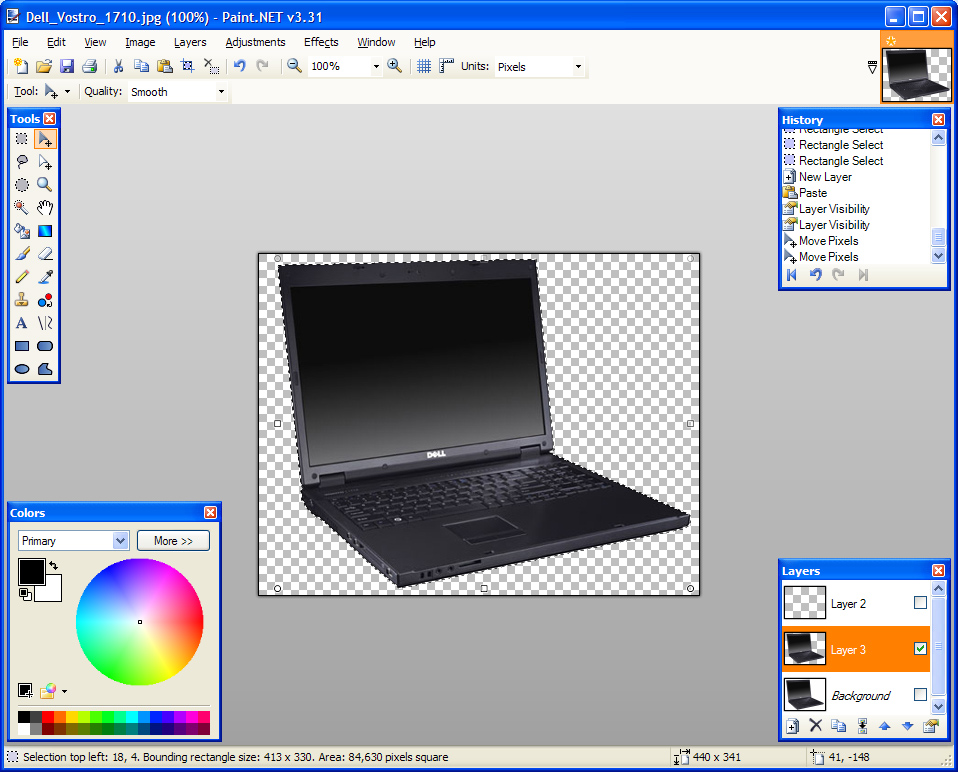This screenshot has height=772, width=958.
Task: Select the Color Picker eyedropper tool
Action: [x=45, y=277]
